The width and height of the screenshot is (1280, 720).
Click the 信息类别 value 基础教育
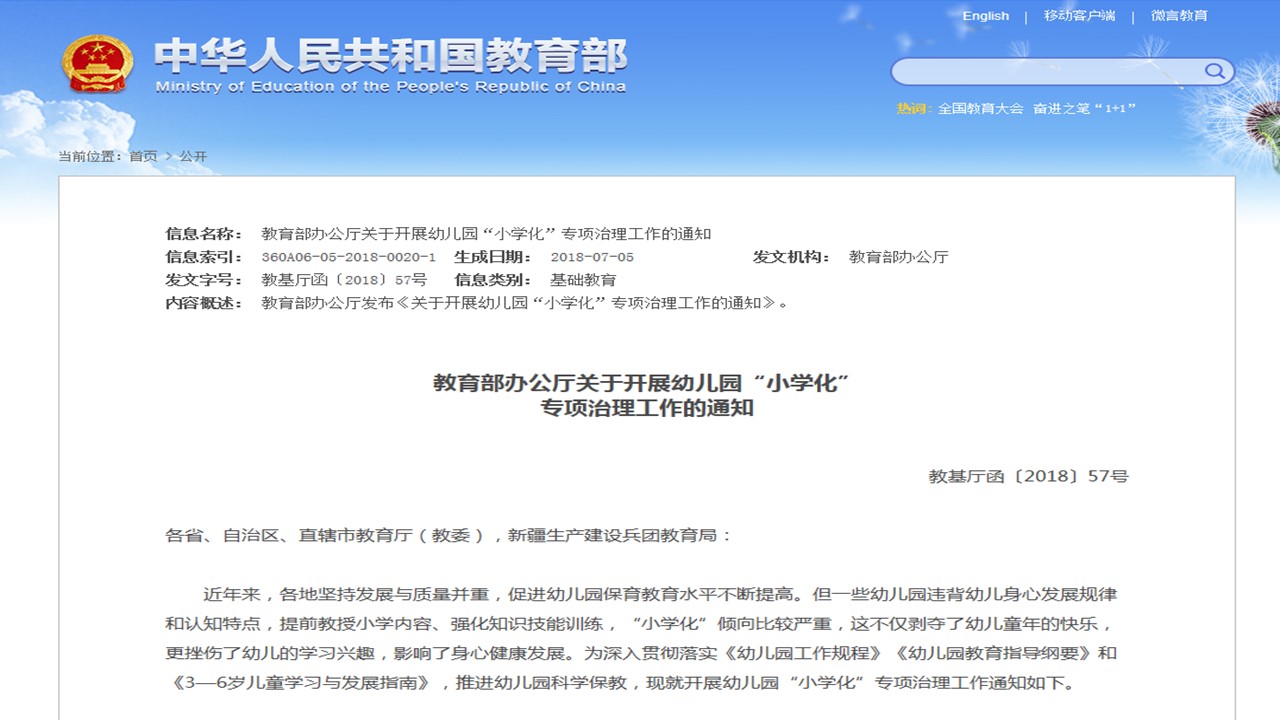pos(583,280)
